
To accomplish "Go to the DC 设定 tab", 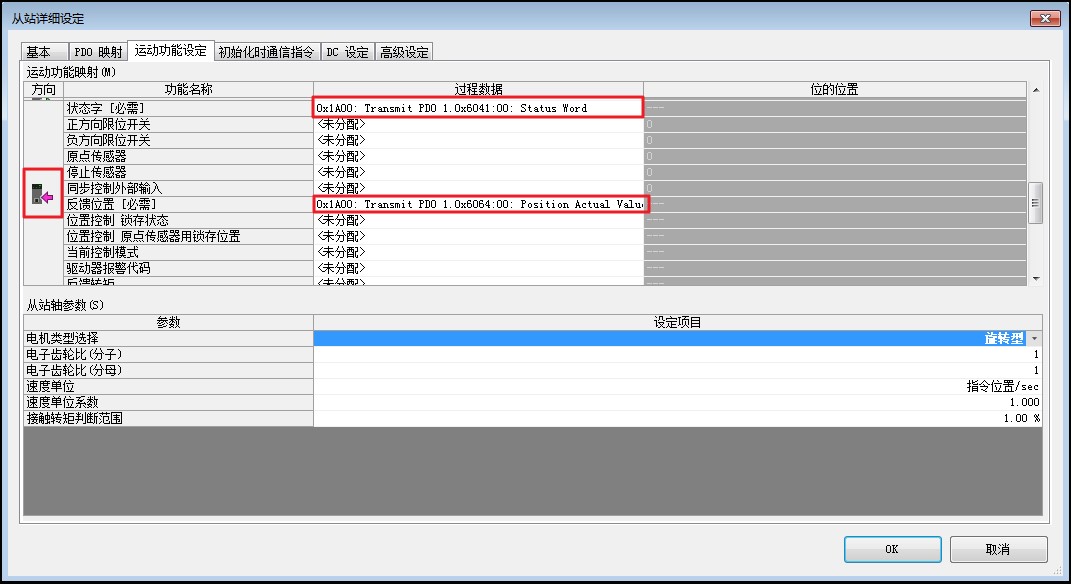I will pyautogui.click(x=347, y=52).
